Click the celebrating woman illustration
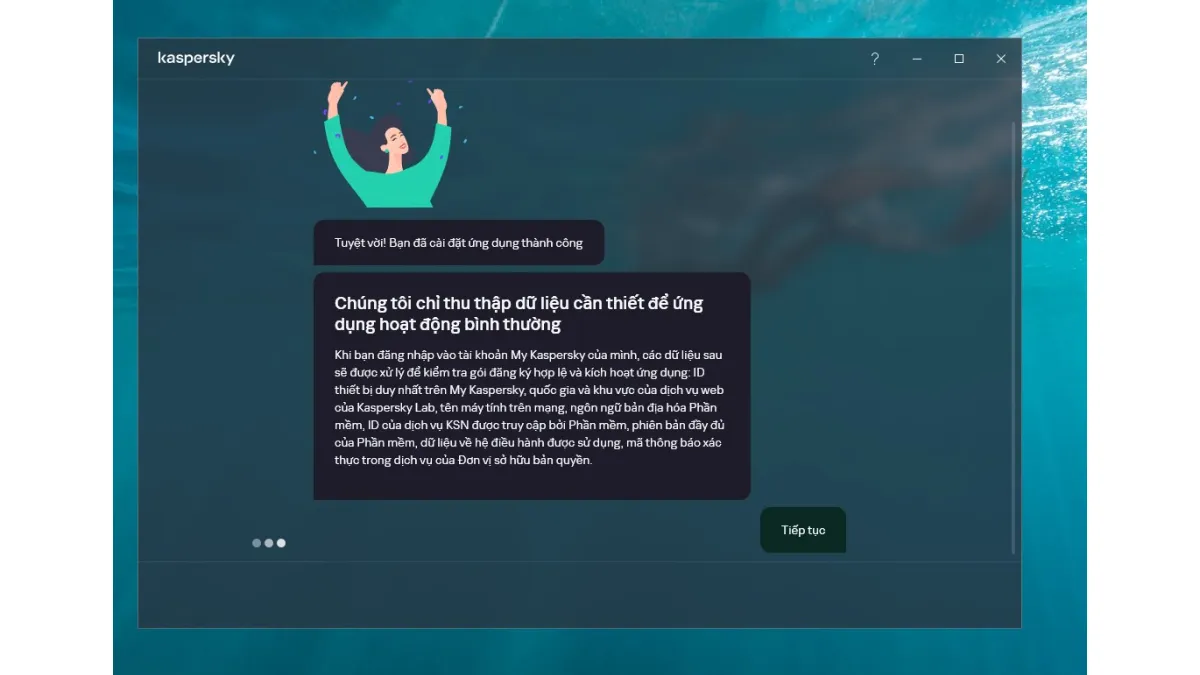 tap(387, 145)
